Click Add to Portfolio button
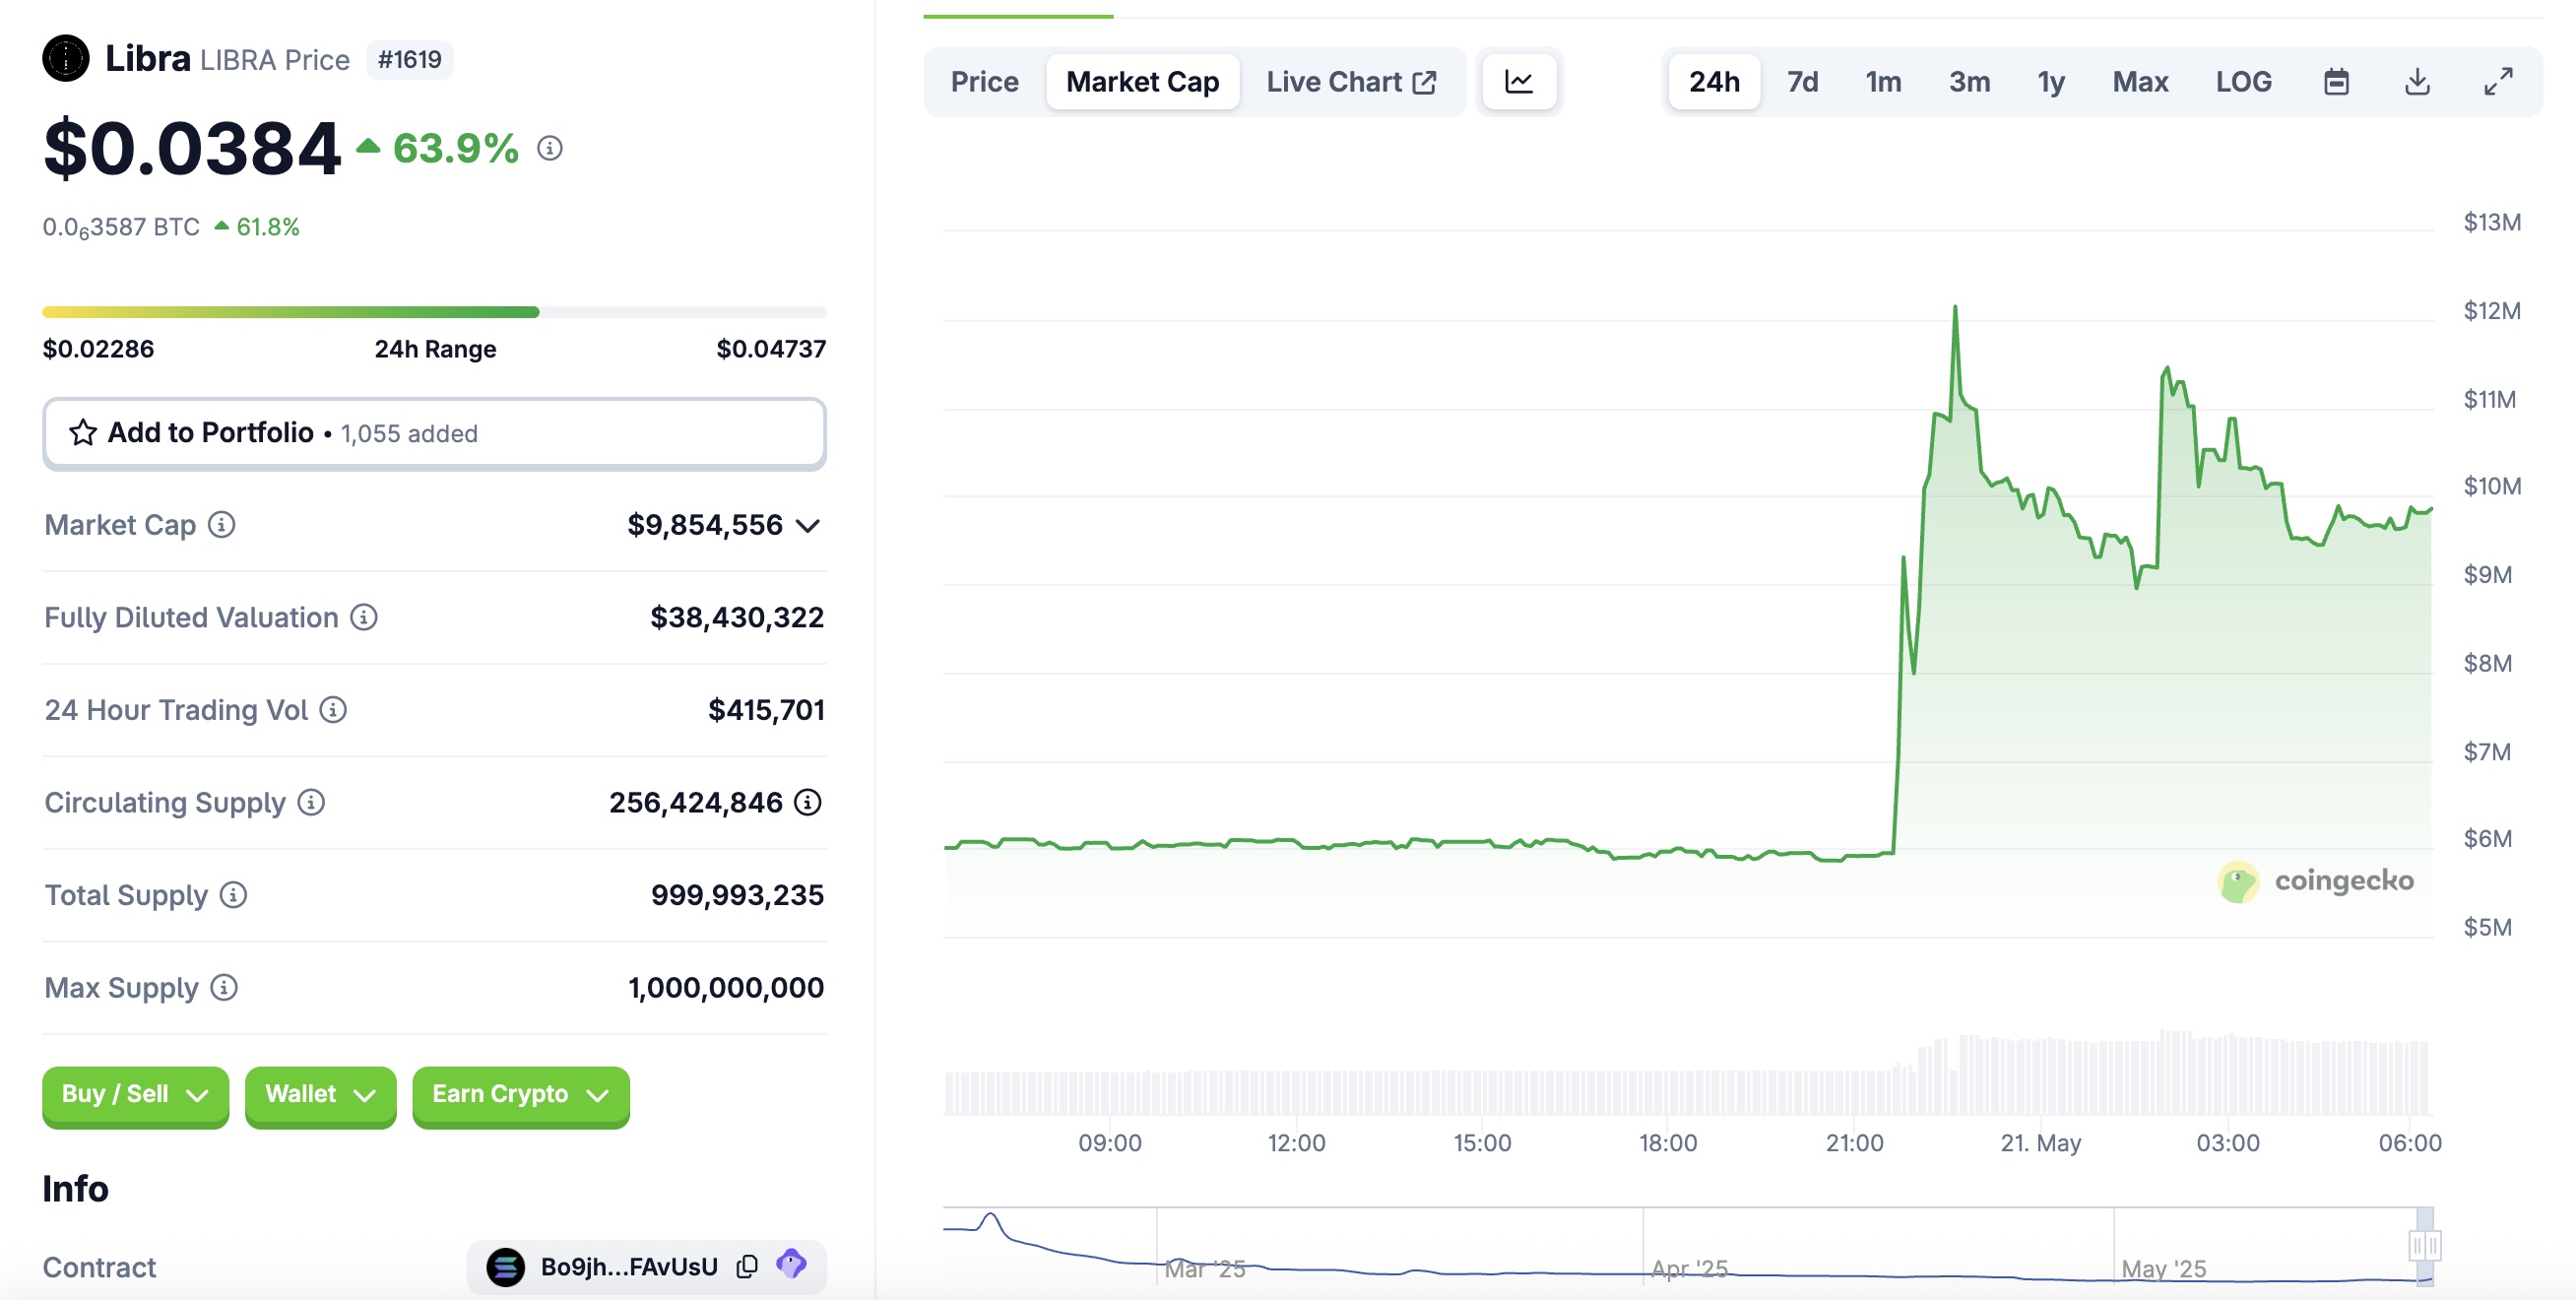This screenshot has height=1300, width=2576. click(x=434, y=433)
